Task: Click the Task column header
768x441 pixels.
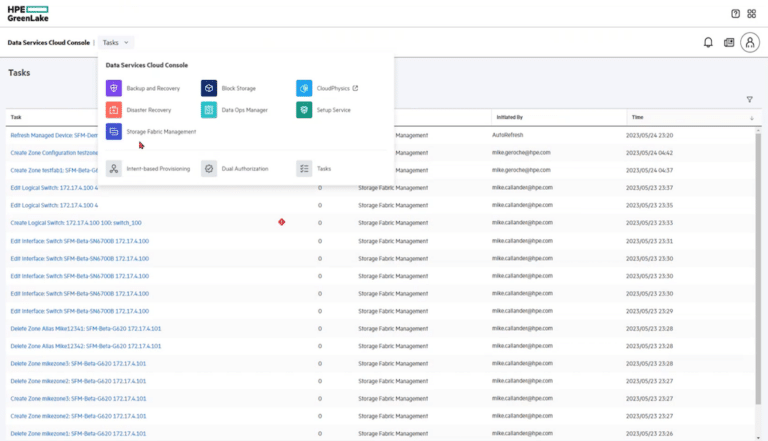Action: click(16, 118)
